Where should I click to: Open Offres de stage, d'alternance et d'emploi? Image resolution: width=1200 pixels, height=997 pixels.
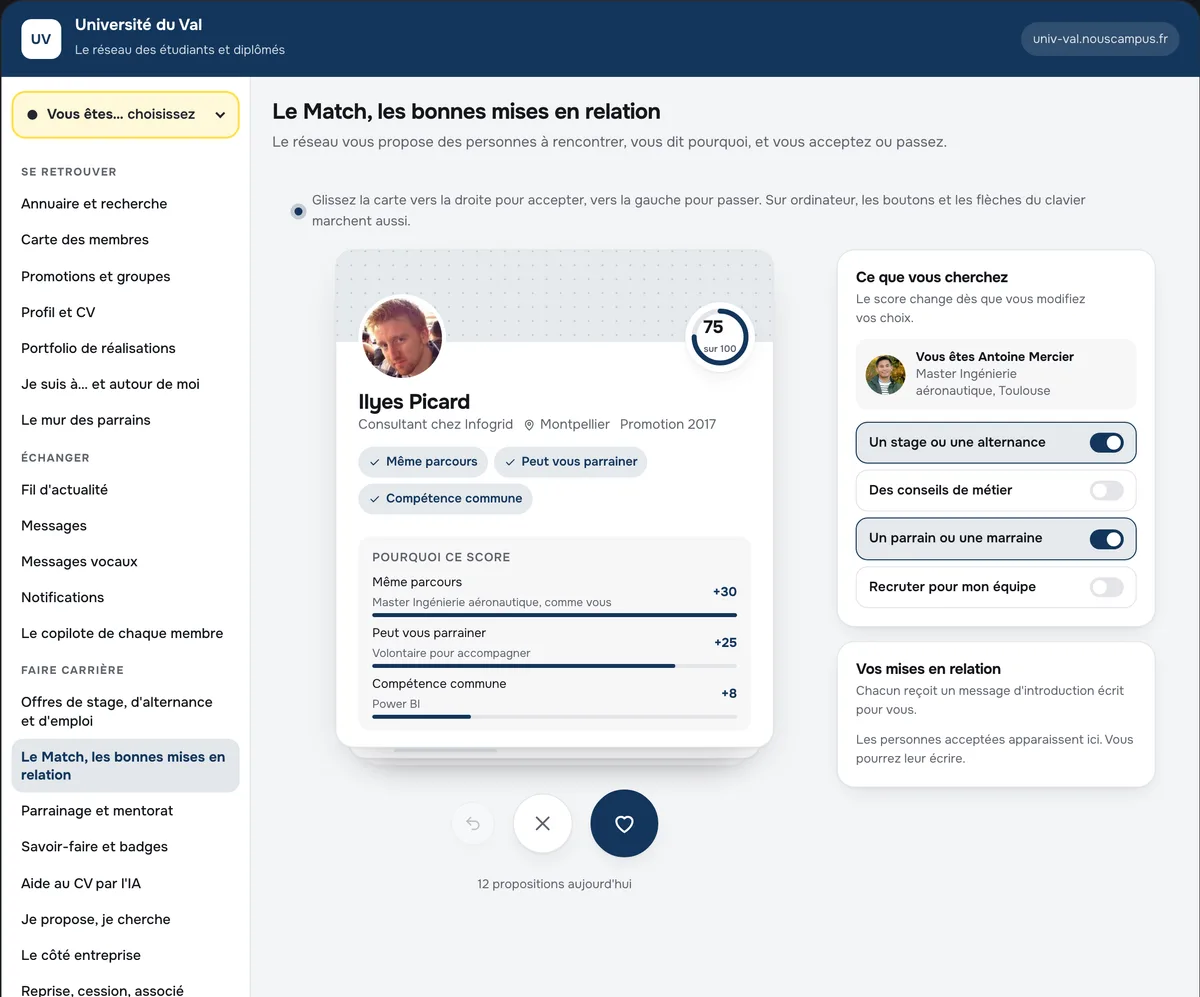pyautogui.click(x=126, y=711)
